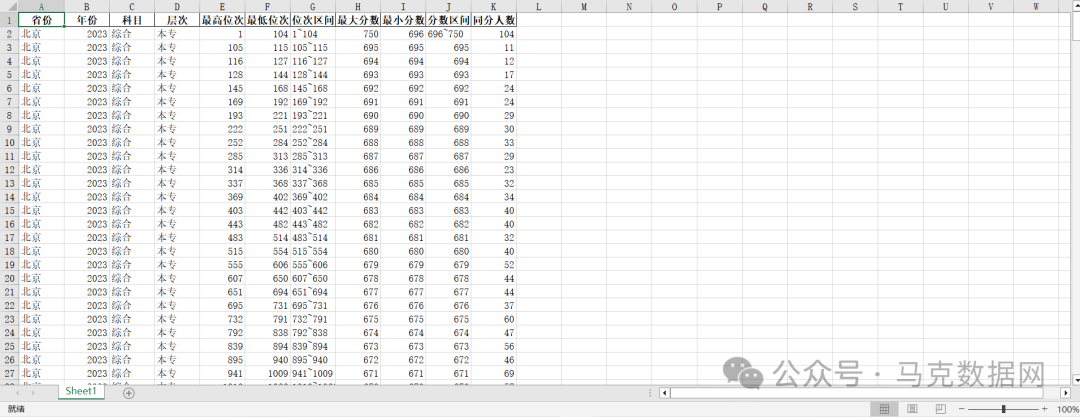Click header cell 同分人数

(x=493, y=20)
